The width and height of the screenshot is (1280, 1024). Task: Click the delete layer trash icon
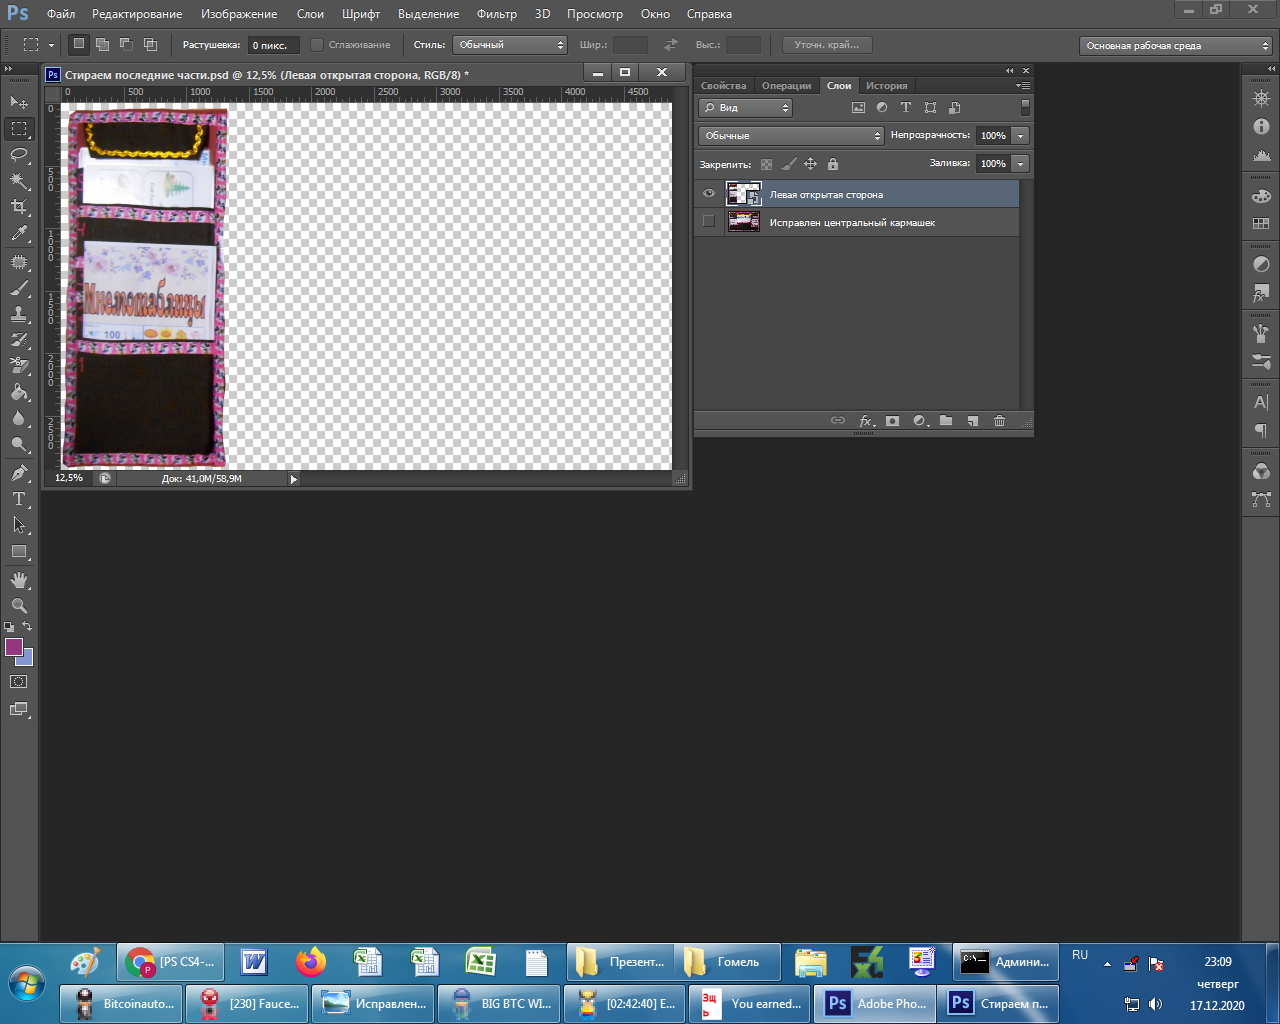pyautogui.click(x=999, y=421)
